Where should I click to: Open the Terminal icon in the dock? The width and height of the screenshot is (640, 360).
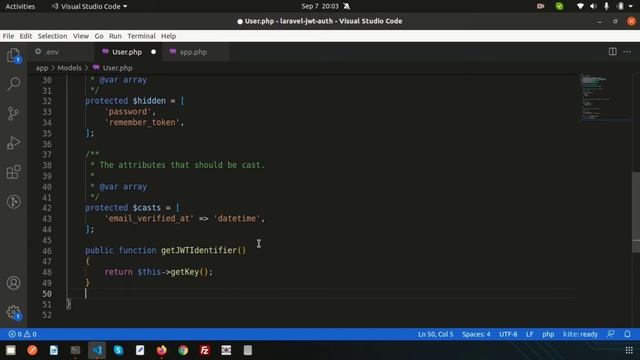75,350
